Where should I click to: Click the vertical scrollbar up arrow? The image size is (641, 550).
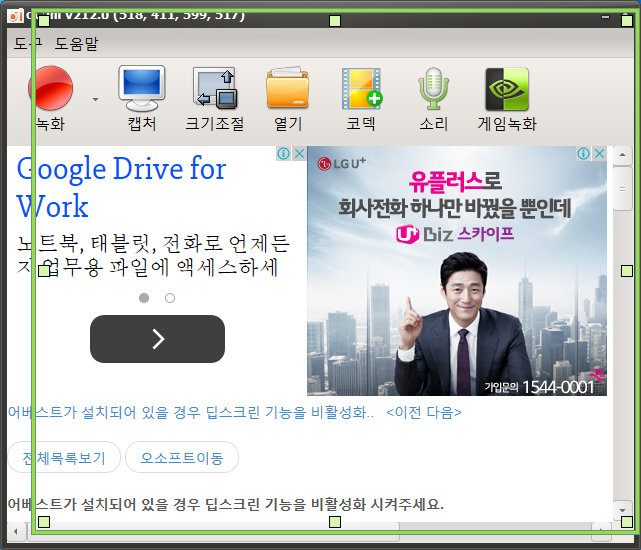point(623,155)
